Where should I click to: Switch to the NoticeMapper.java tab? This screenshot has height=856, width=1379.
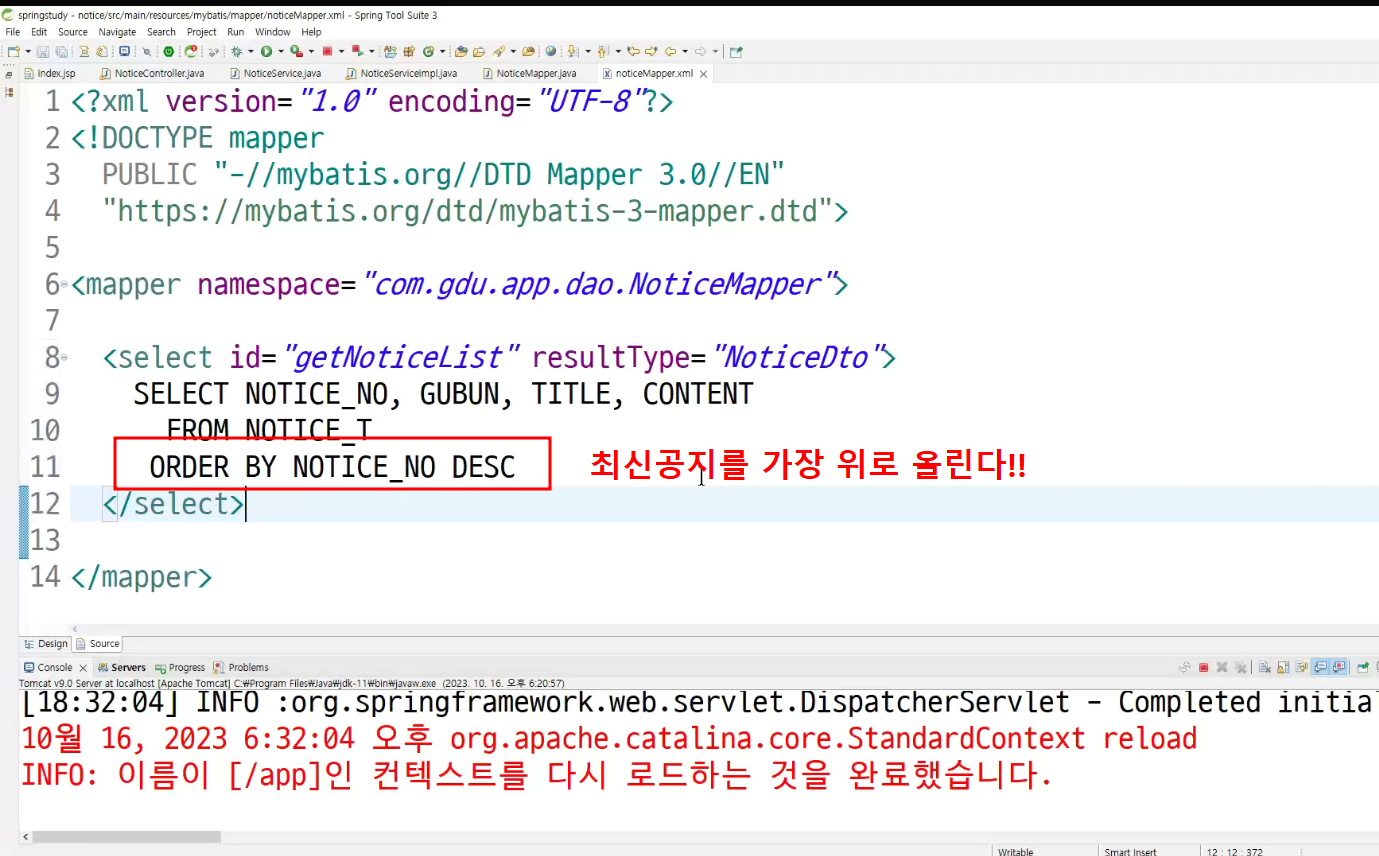[529, 74]
